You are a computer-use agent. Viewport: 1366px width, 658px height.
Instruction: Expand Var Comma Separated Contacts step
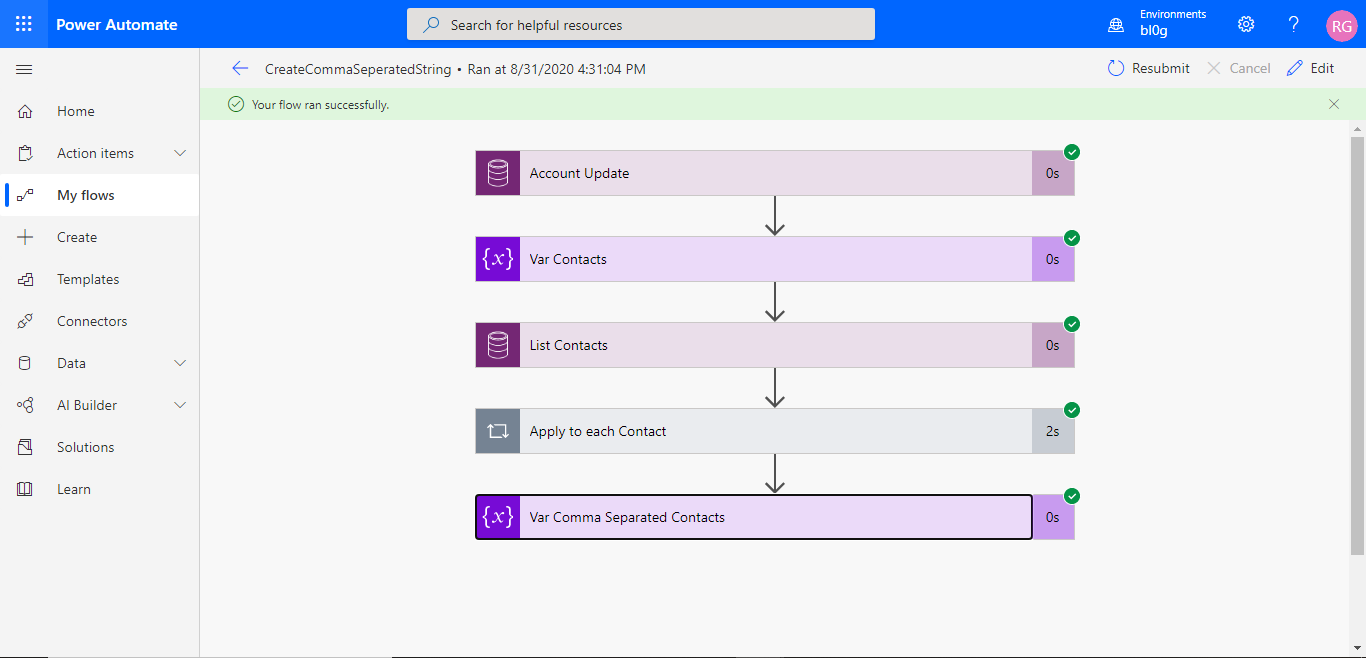tap(775, 517)
